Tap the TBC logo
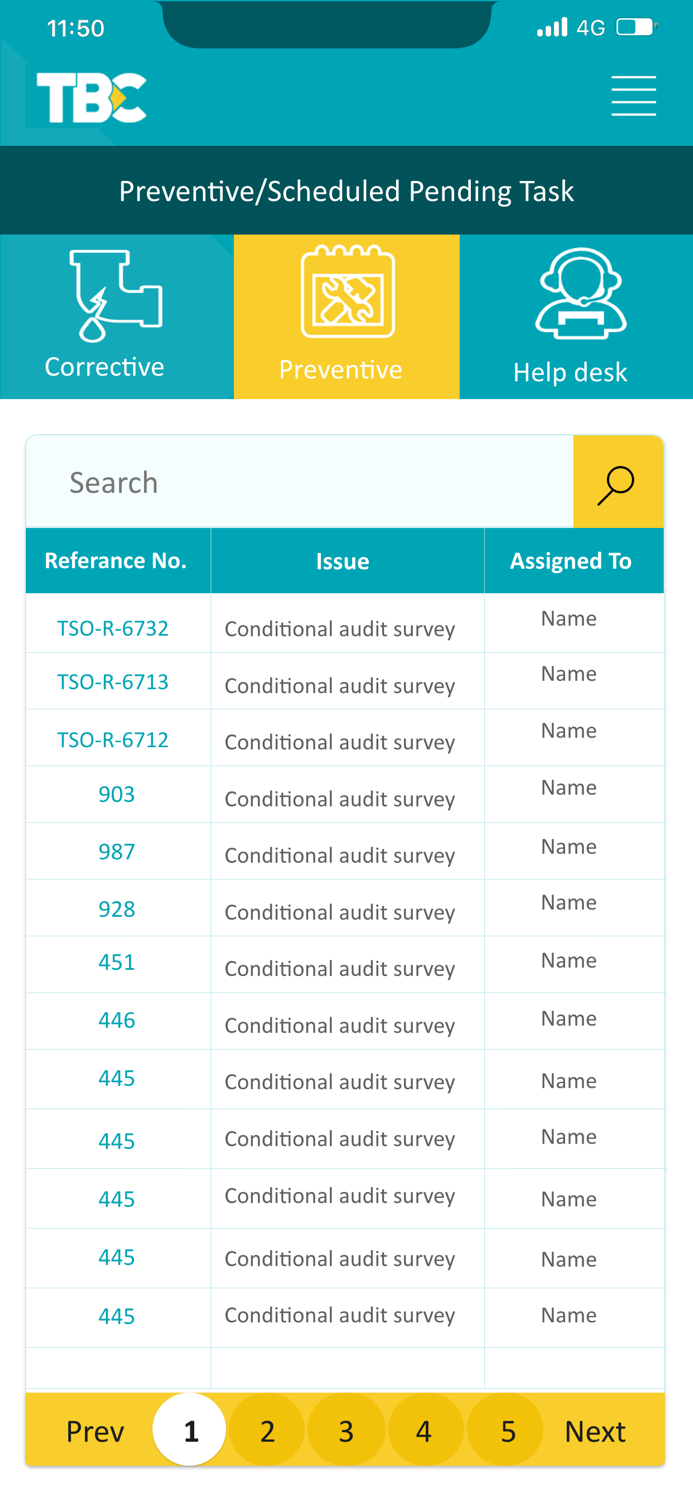Viewport: 693px width, 1500px height. coord(91,98)
